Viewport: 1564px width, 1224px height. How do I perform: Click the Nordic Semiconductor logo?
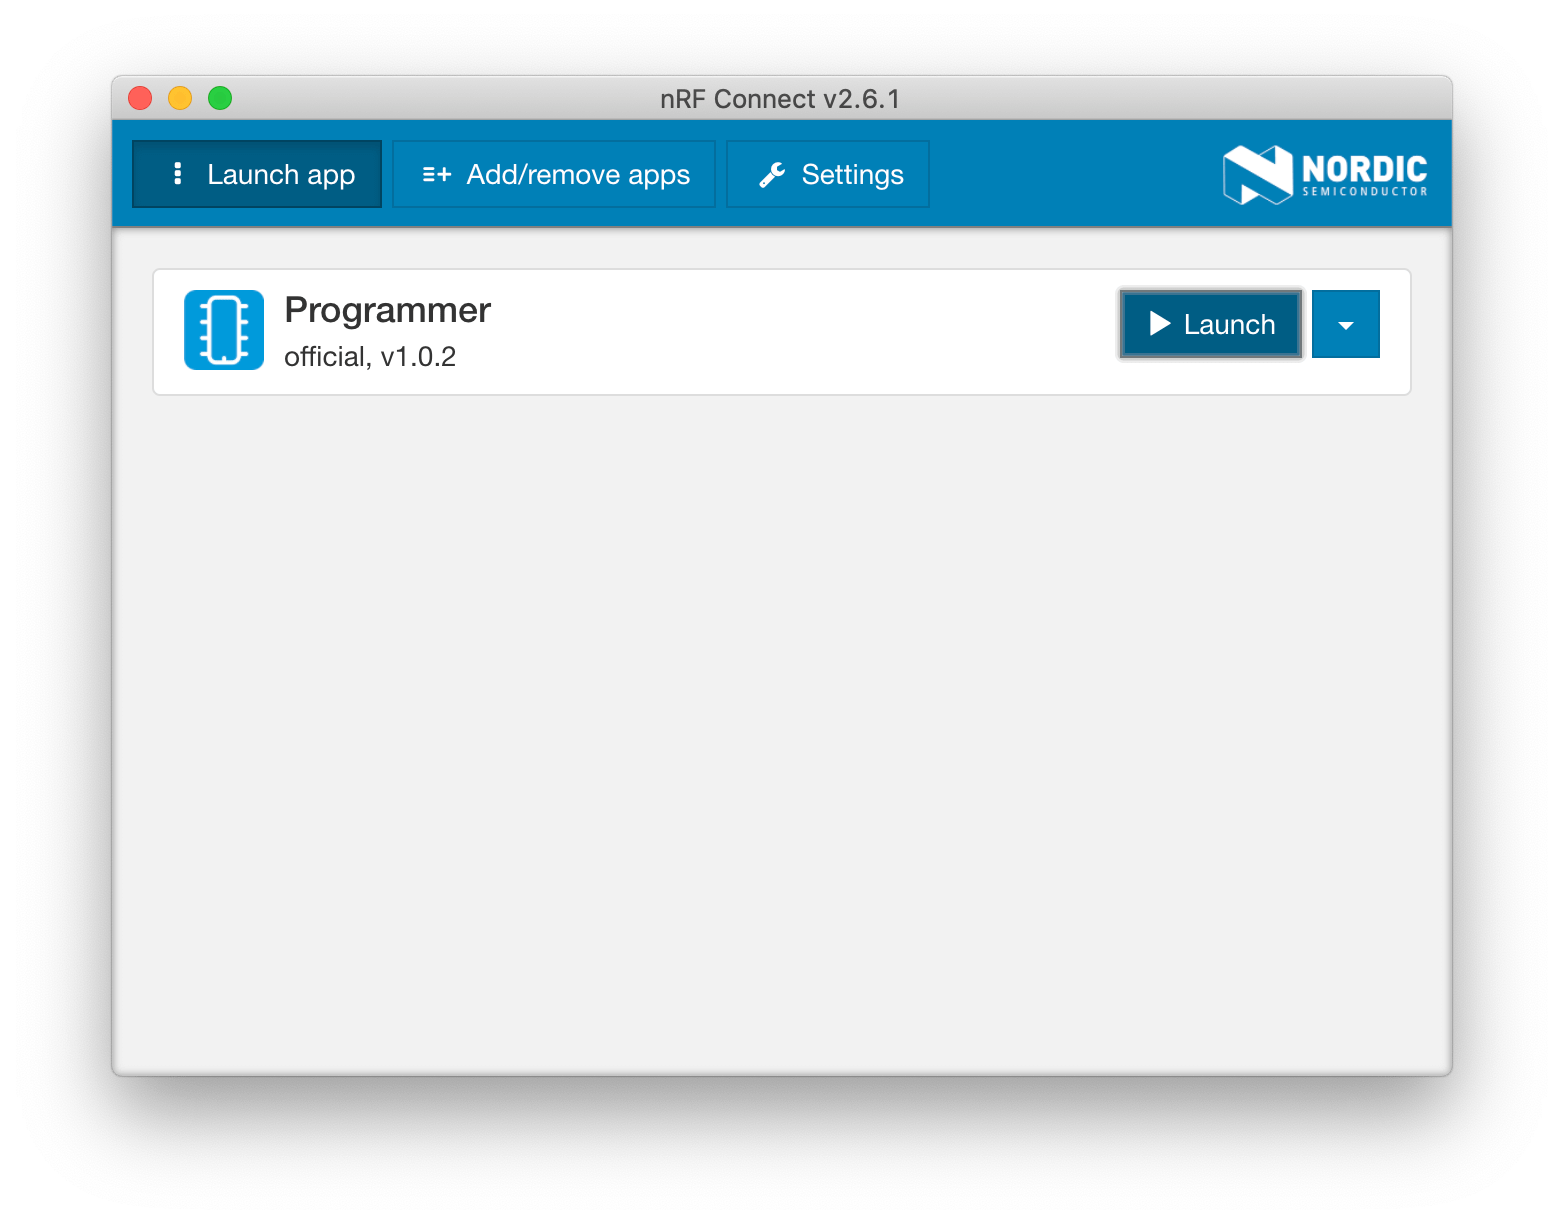coord(1325,175)
